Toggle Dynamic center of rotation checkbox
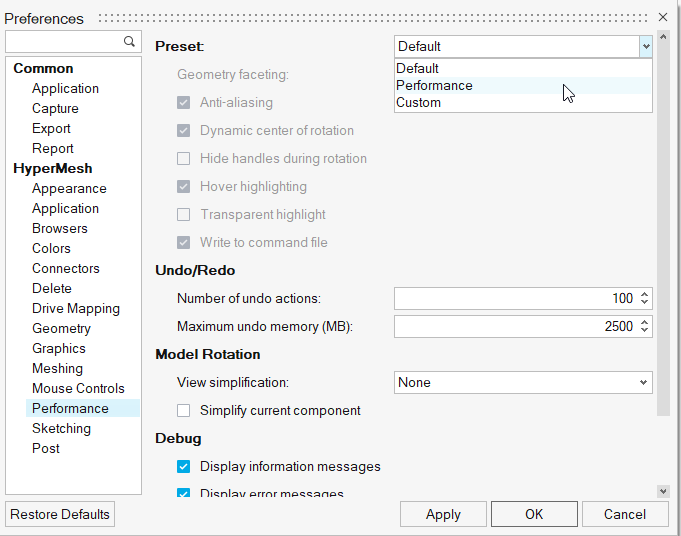This screenshot has width=681, height=536. click(x=183, y=131)
